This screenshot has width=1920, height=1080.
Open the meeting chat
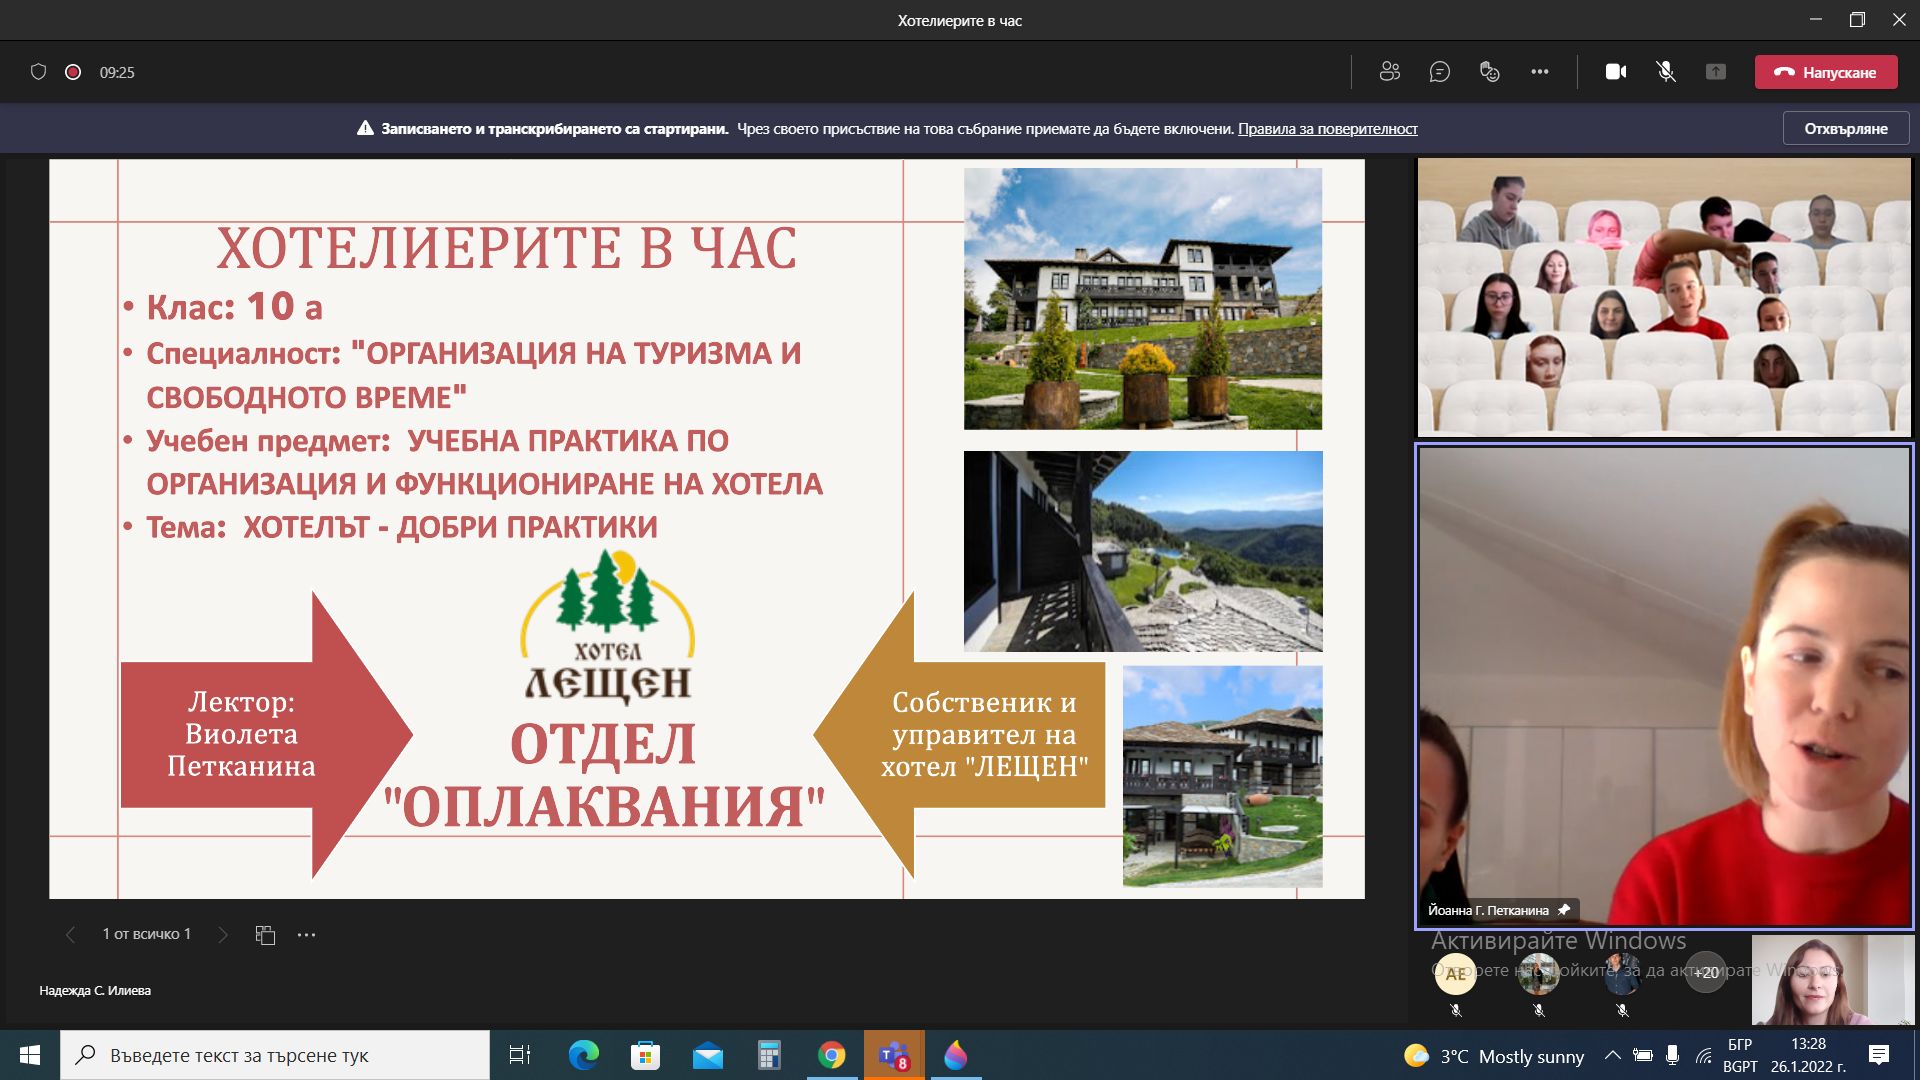click(x=1439, y=72)
